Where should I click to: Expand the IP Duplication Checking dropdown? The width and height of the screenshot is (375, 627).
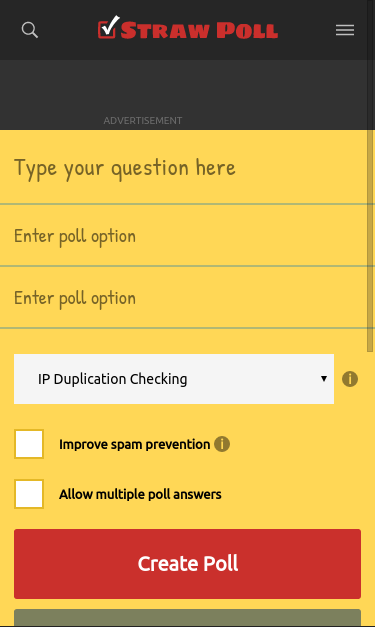point(174,379)
